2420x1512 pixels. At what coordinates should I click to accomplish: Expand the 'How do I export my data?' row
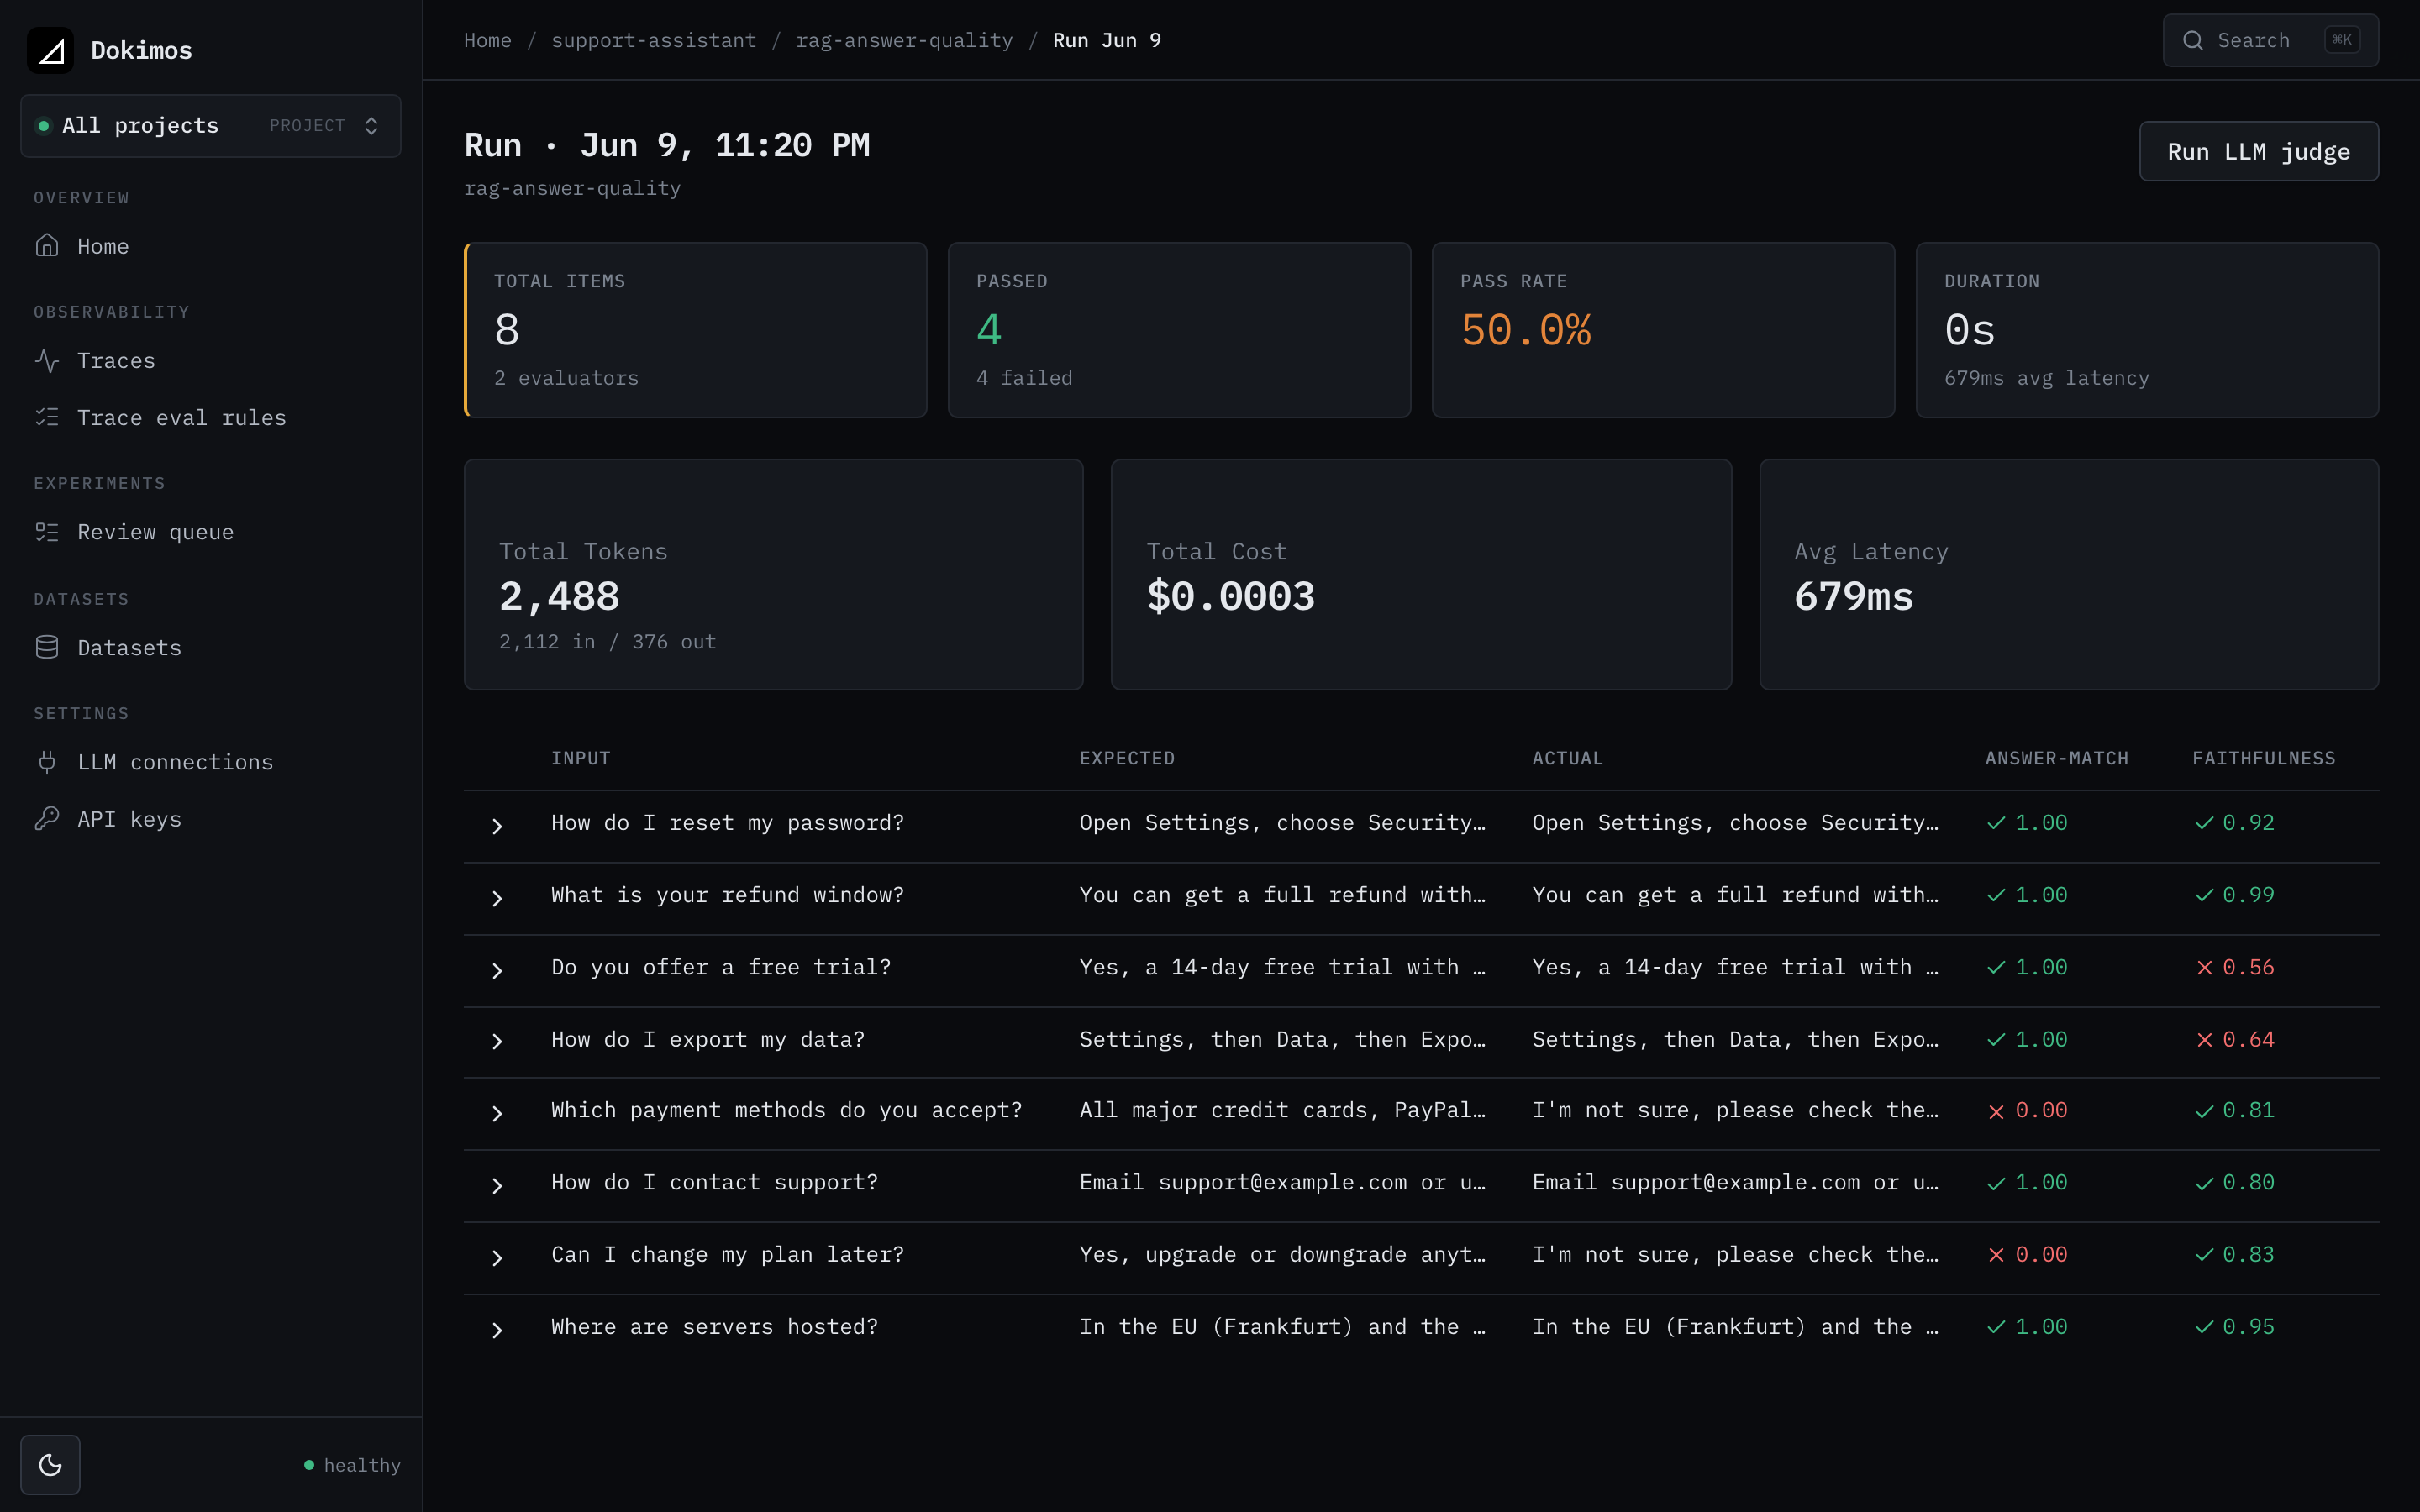[x=497, y=1042]
